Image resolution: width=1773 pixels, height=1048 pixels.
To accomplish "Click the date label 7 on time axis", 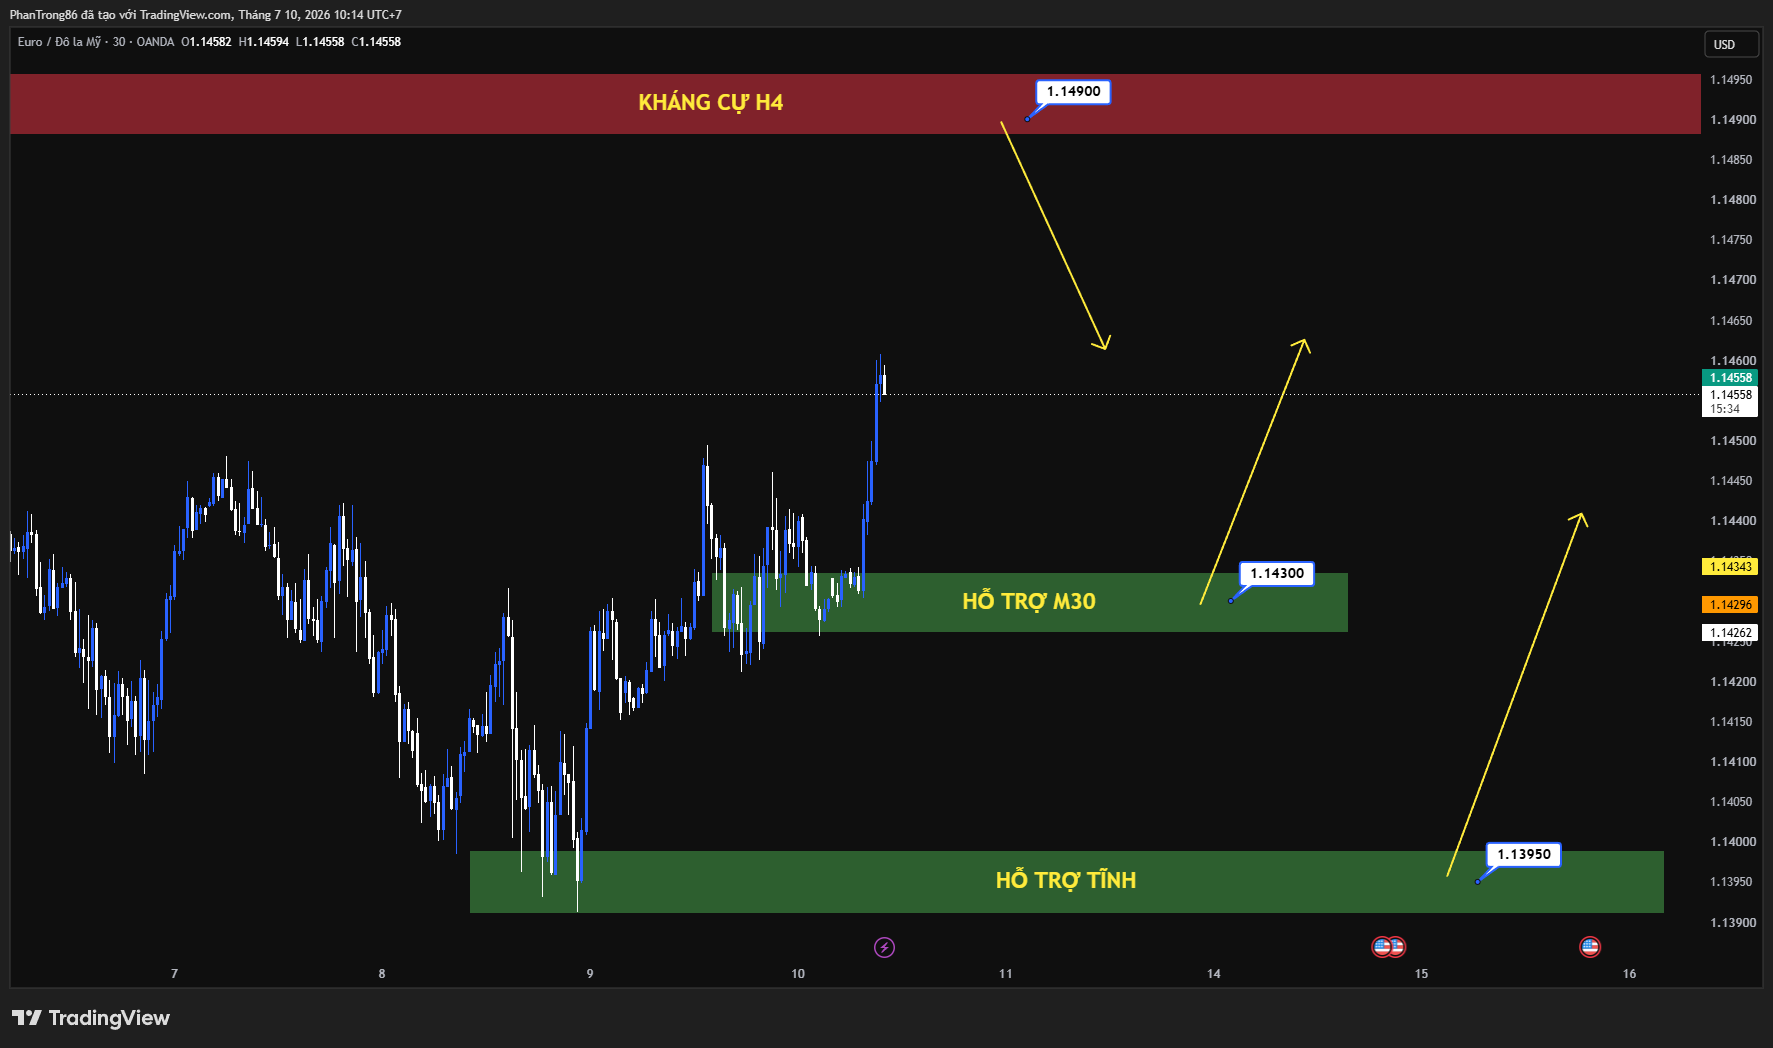I will [174, 974].
